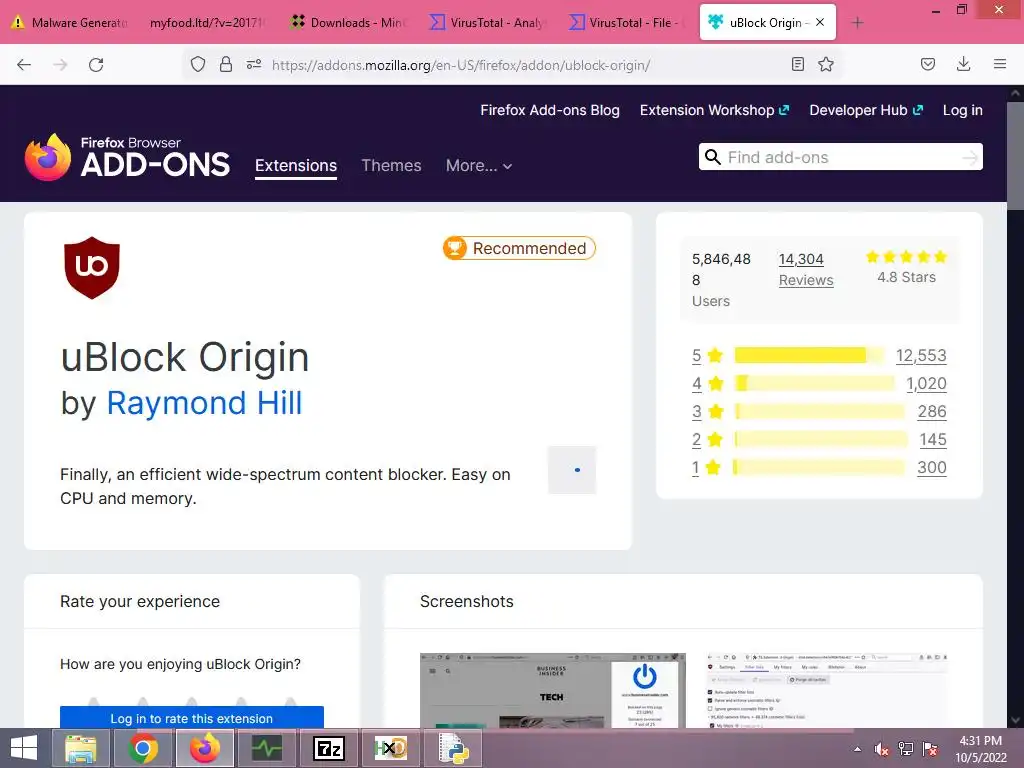Click the Firefox Browser Add-ons logo
The image size is (1024, 768).
127,157
